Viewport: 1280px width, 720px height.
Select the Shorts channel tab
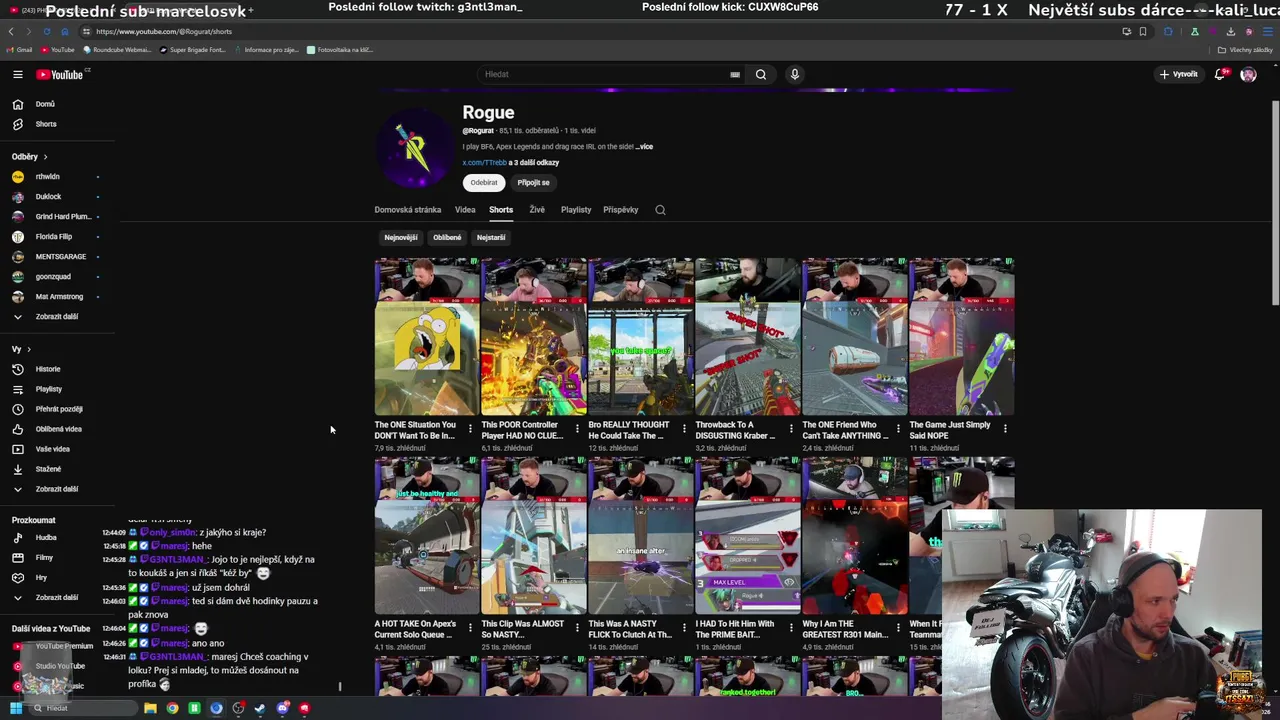point(501,210)
